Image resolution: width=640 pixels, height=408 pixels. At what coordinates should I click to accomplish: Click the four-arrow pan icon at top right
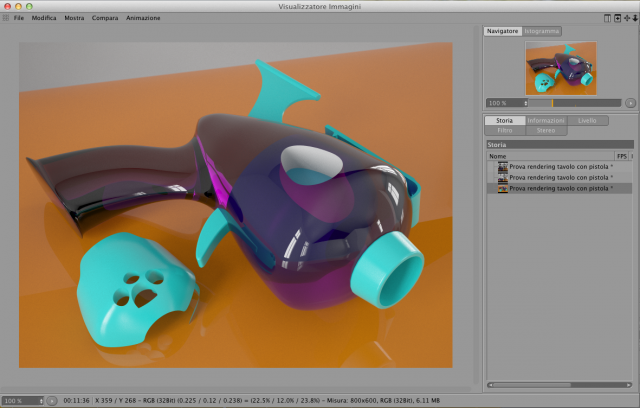[x=627, y=18]
